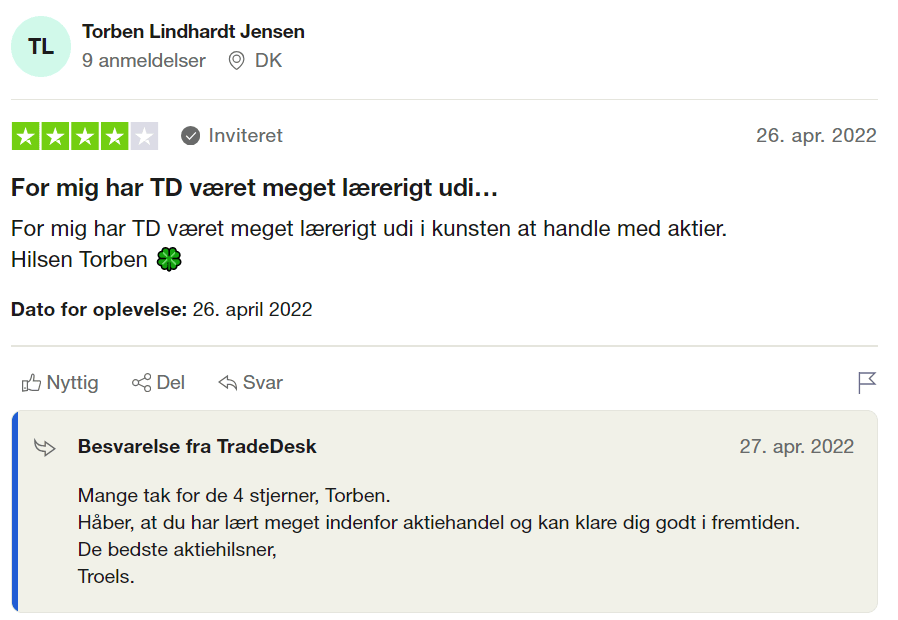Viewport: 898px width, 620px height.
Task: Click the location pin icon
Action: click(236, 61)
